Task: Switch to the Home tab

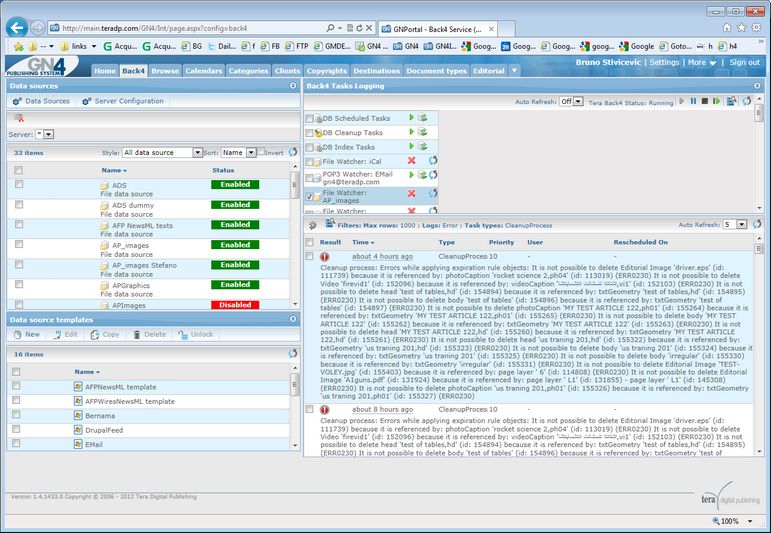Action: tap(105, 71)
